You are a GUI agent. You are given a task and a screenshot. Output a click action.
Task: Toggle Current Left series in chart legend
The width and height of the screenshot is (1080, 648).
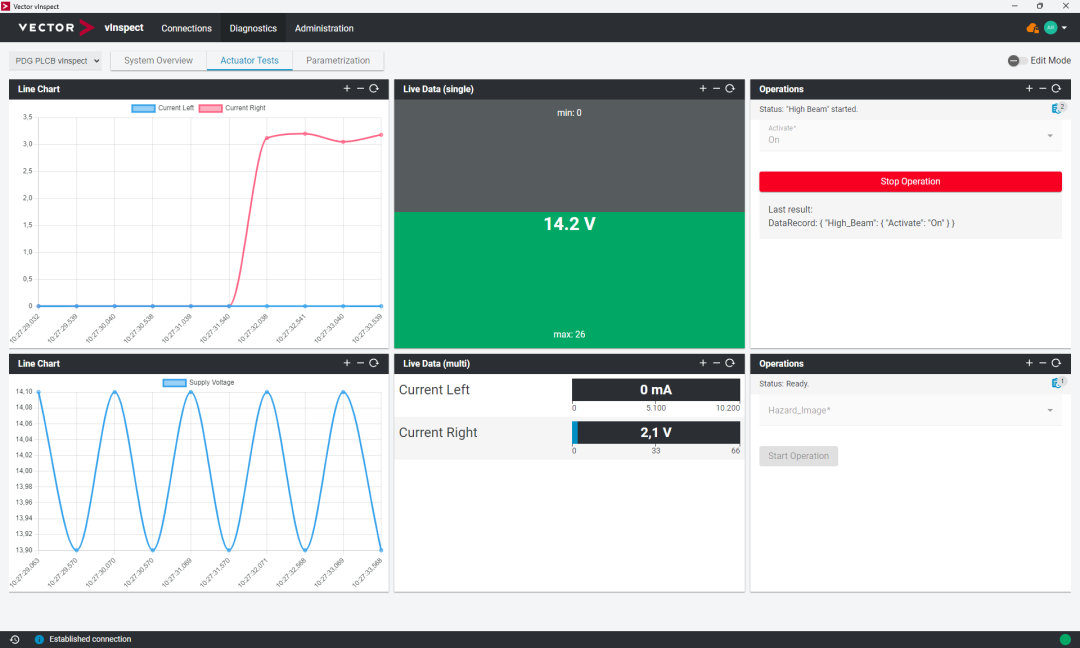coord(163,108)
